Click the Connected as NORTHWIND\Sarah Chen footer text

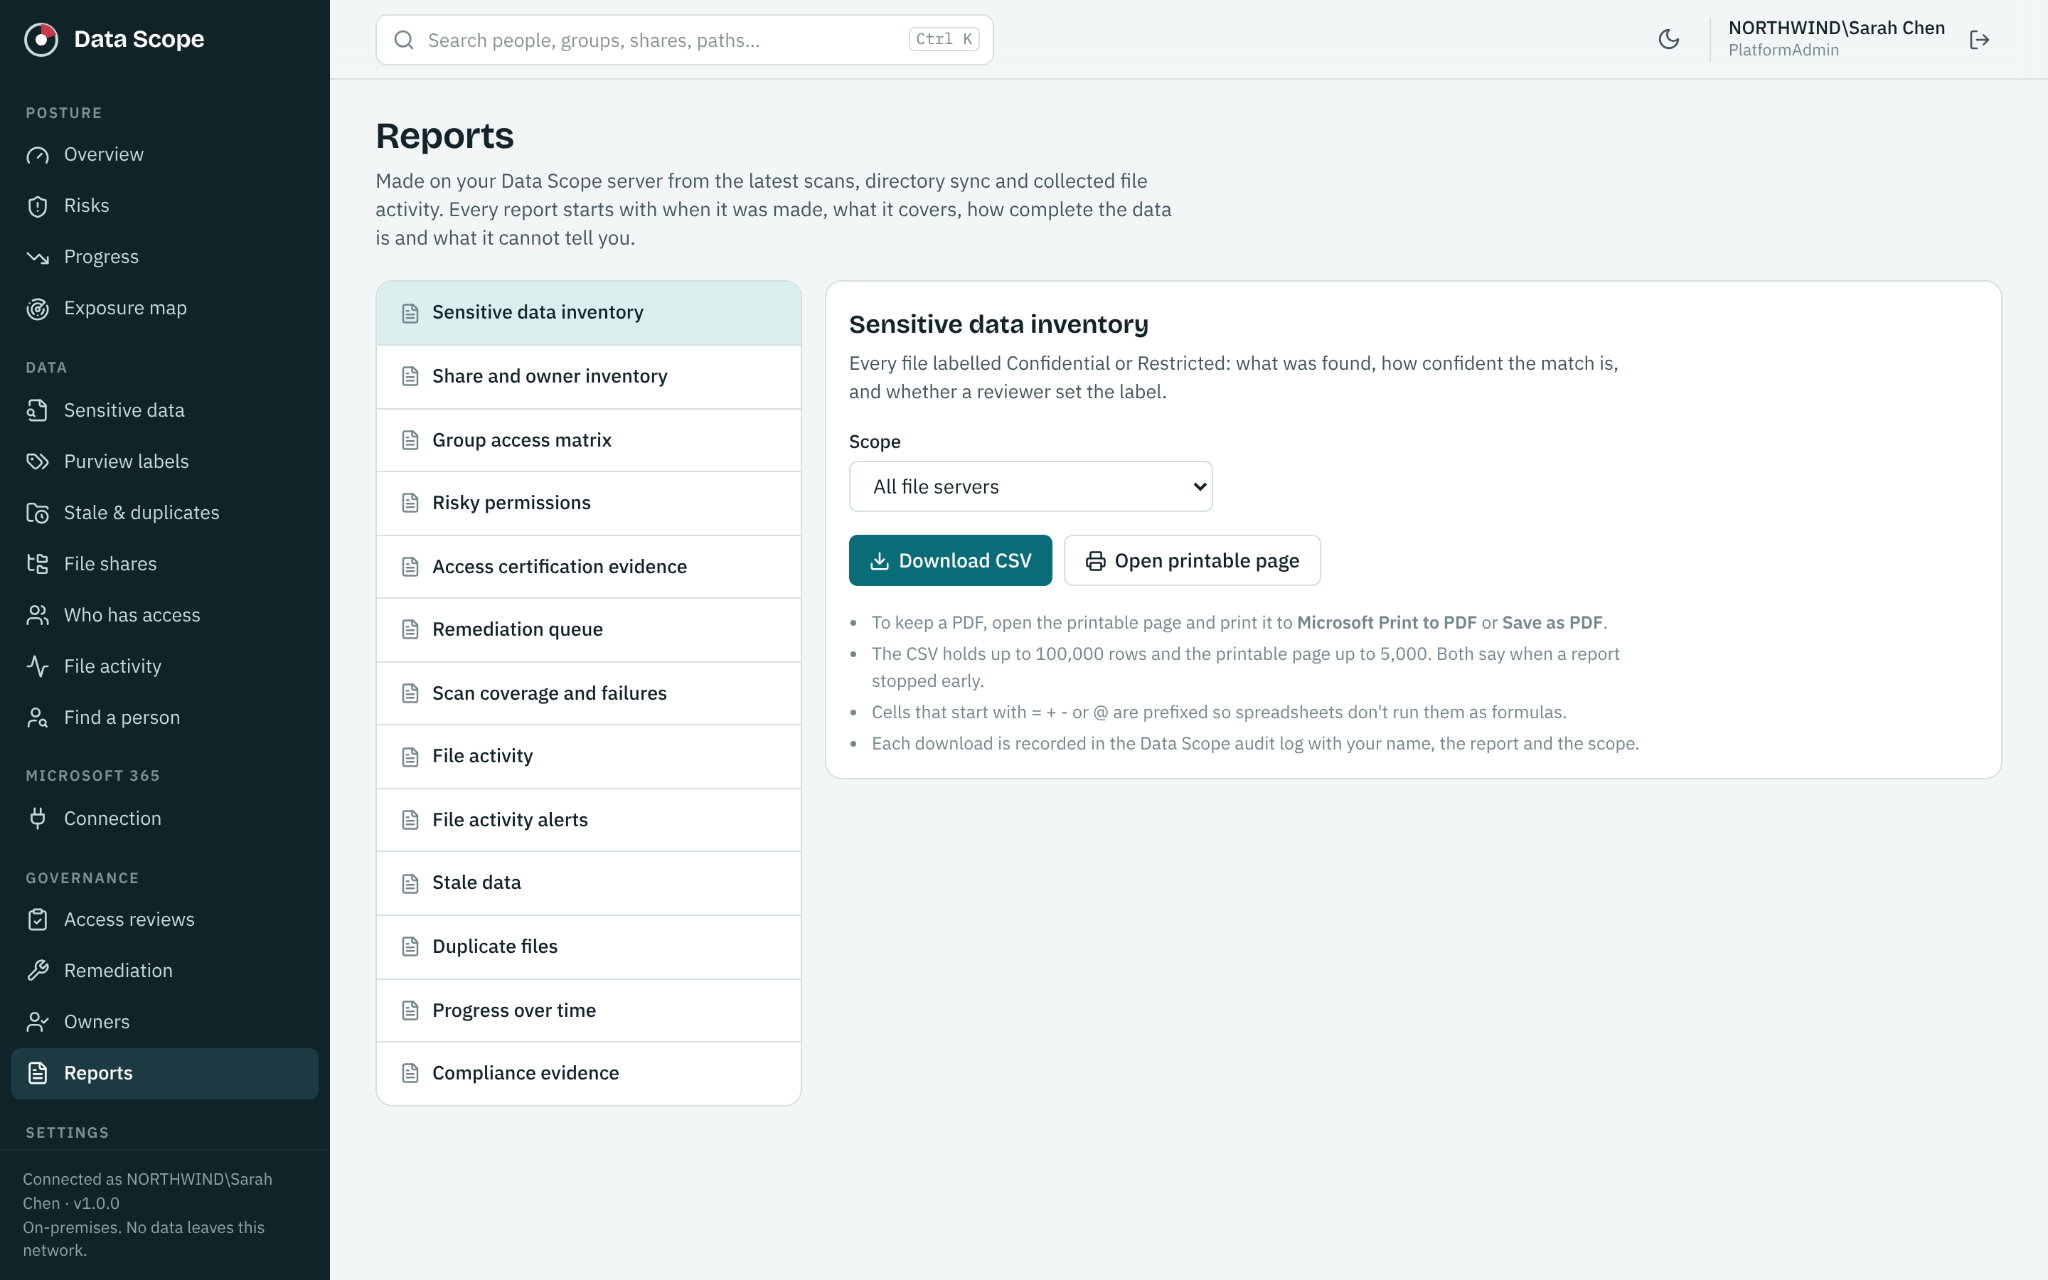click(x=147, y=1191)
